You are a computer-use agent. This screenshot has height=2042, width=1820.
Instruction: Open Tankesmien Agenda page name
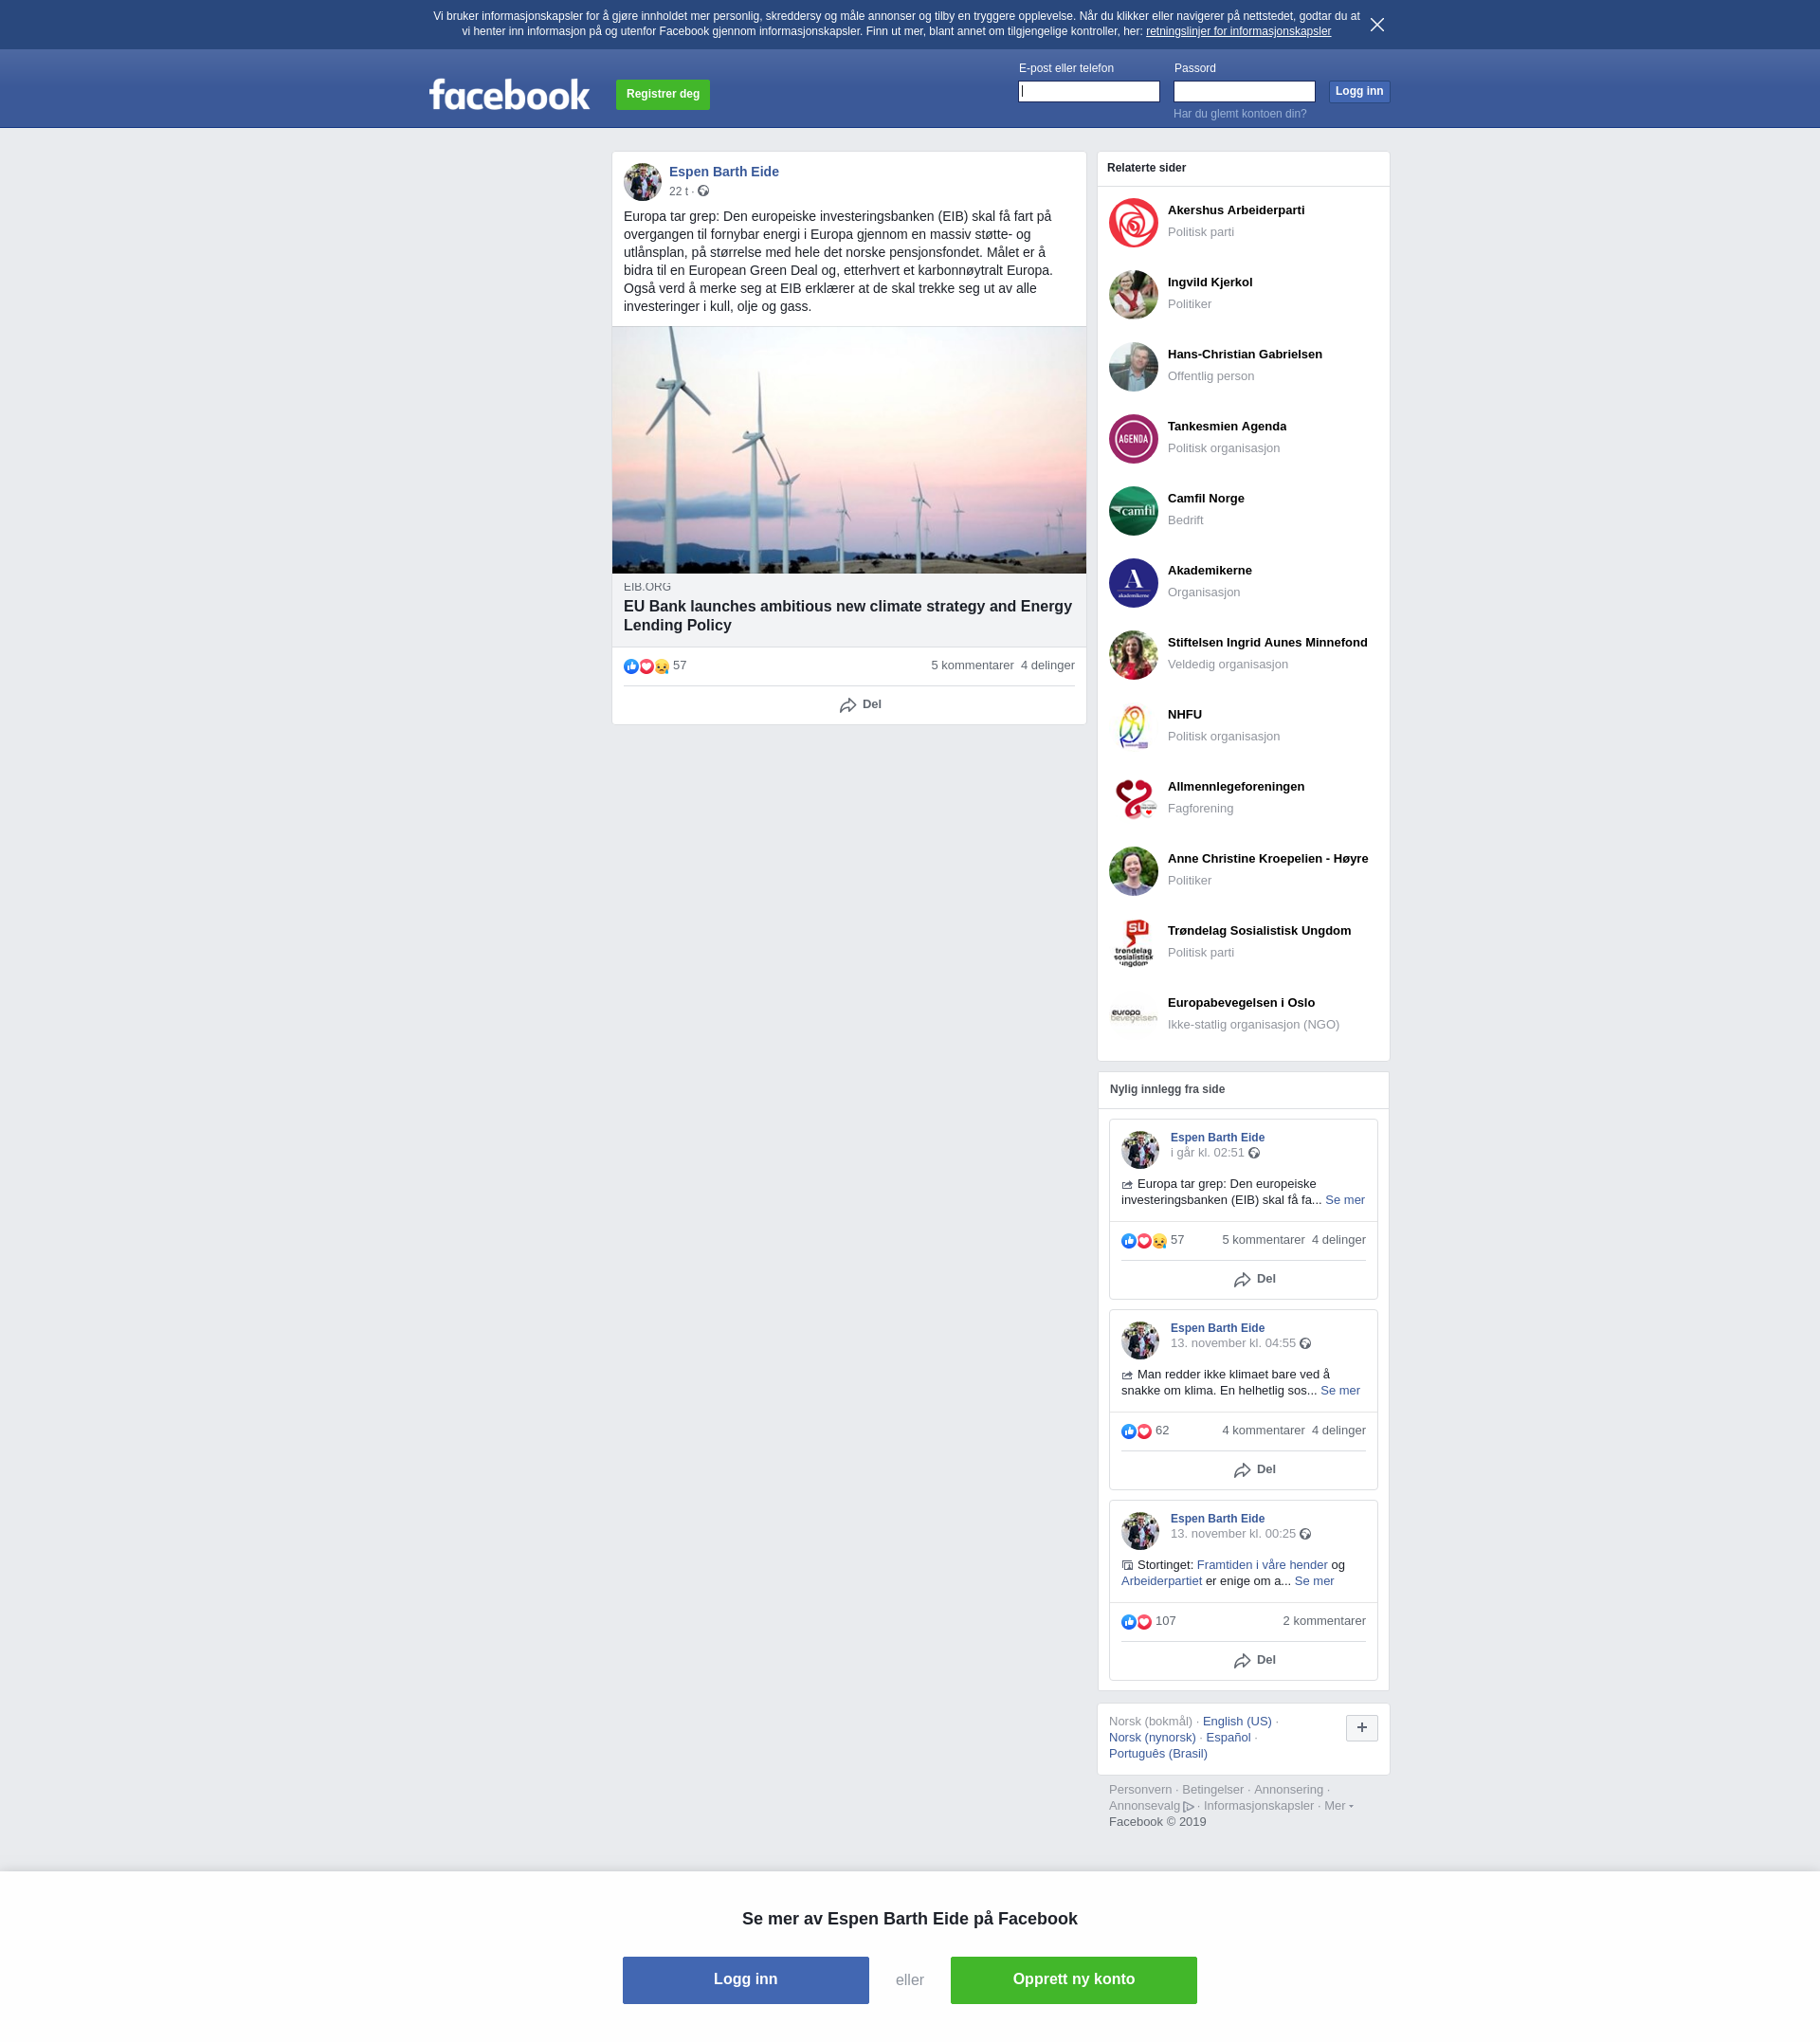(1226, 427)
